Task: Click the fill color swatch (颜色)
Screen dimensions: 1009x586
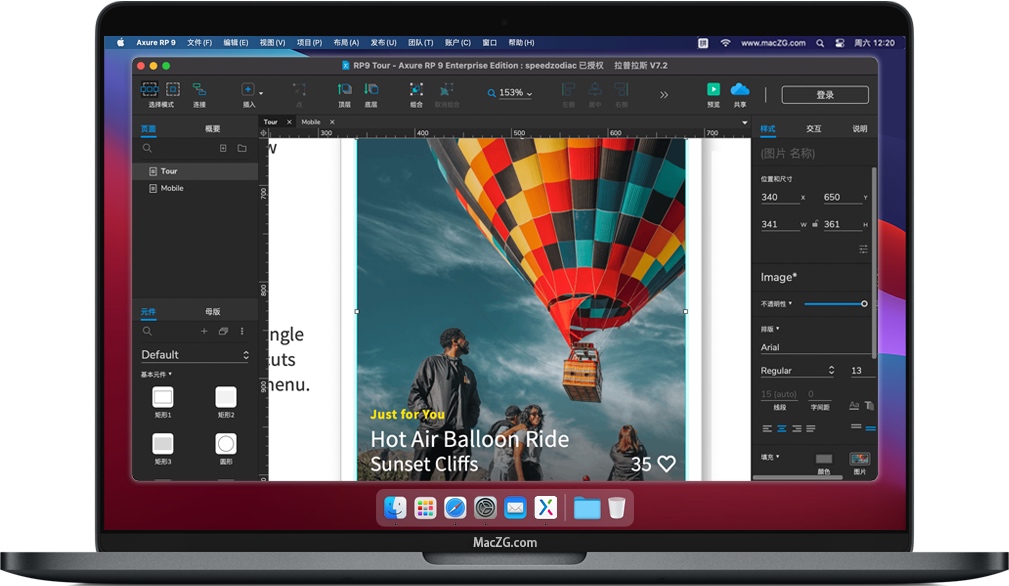Action: point(823,459)
